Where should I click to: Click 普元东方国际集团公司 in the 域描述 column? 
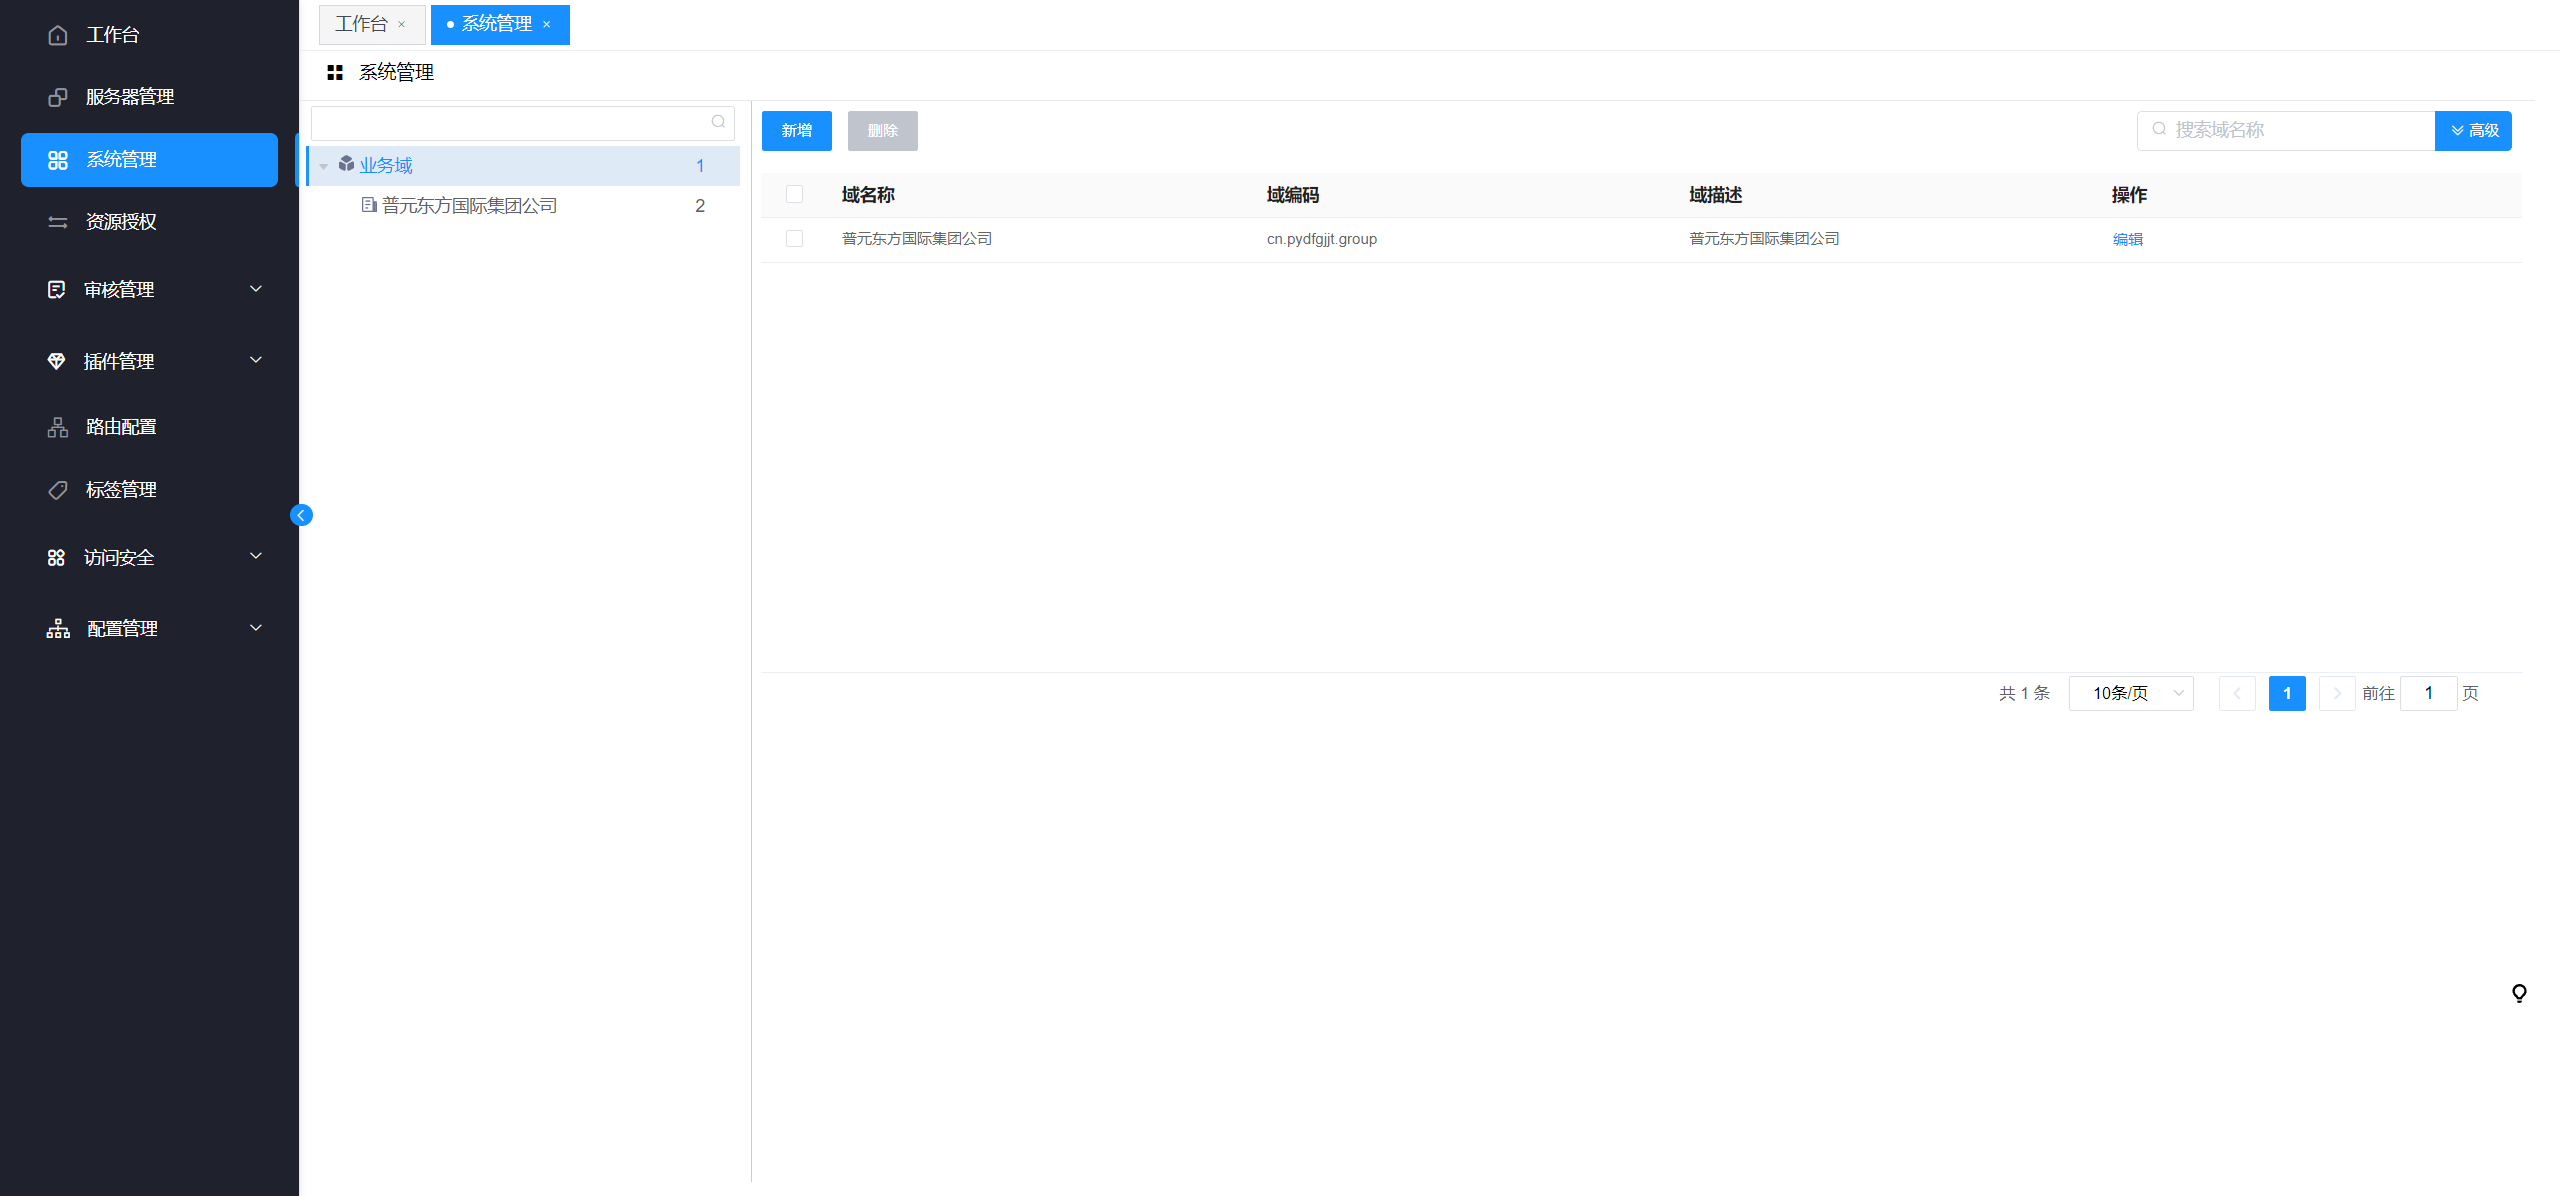coord(1765,239)
